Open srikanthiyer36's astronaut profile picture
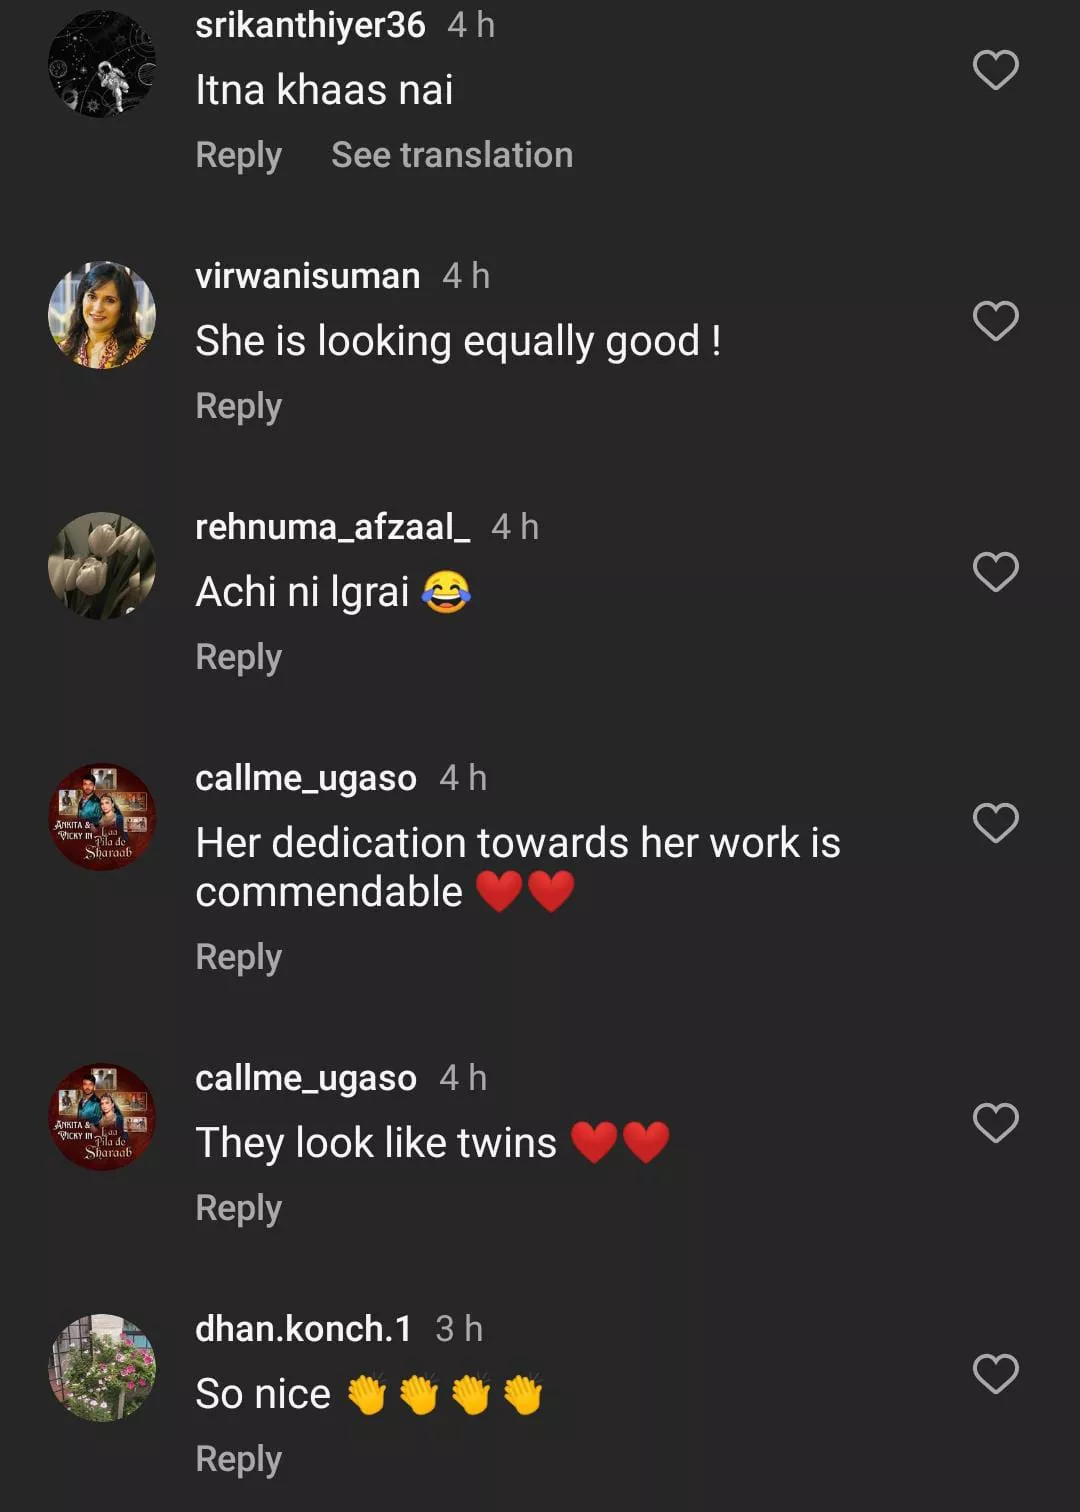Screen dimensions: 1080x1512 pos(102,64)
